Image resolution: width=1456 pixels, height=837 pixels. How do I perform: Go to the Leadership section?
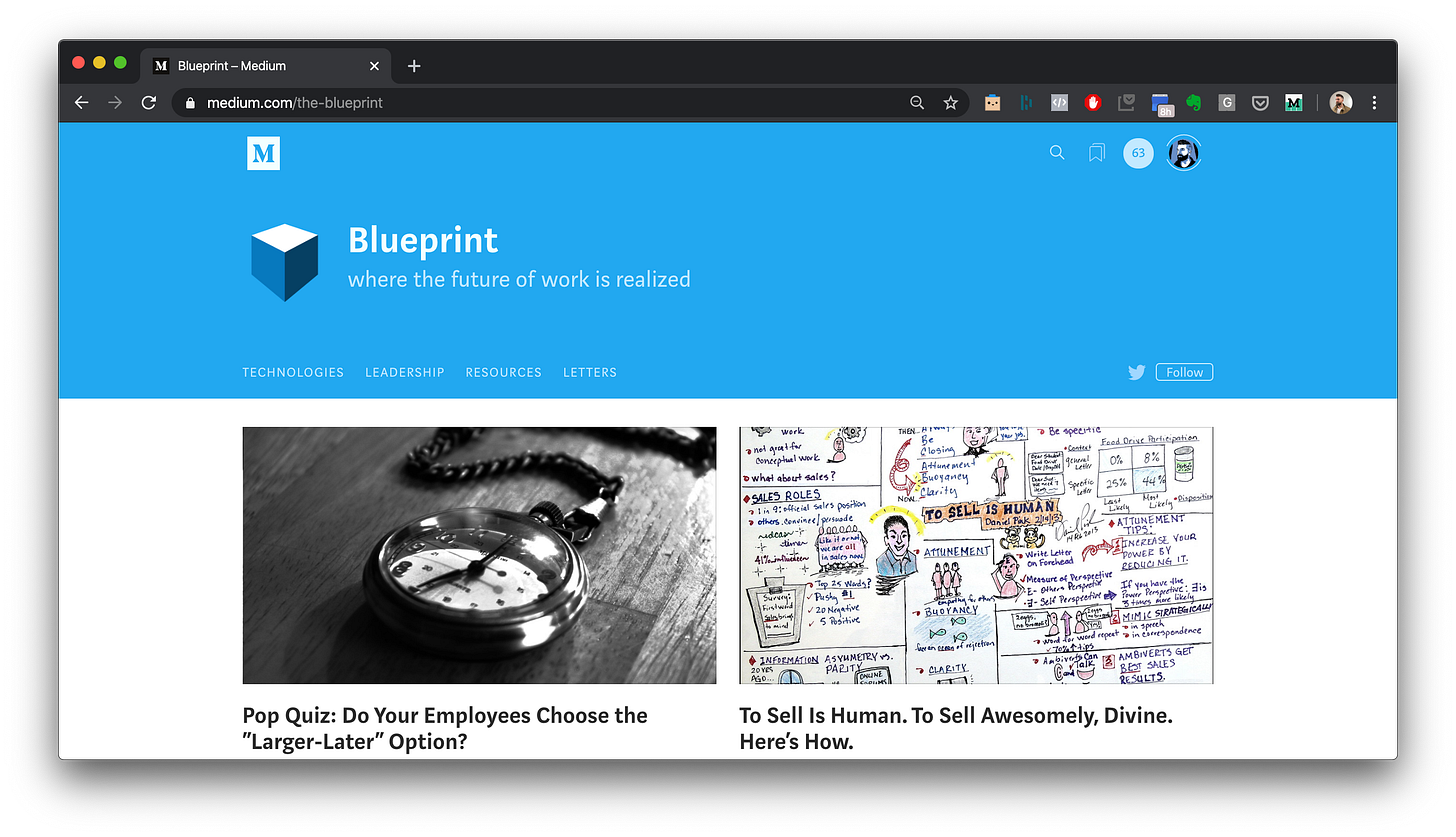click(x=405, y=372)
